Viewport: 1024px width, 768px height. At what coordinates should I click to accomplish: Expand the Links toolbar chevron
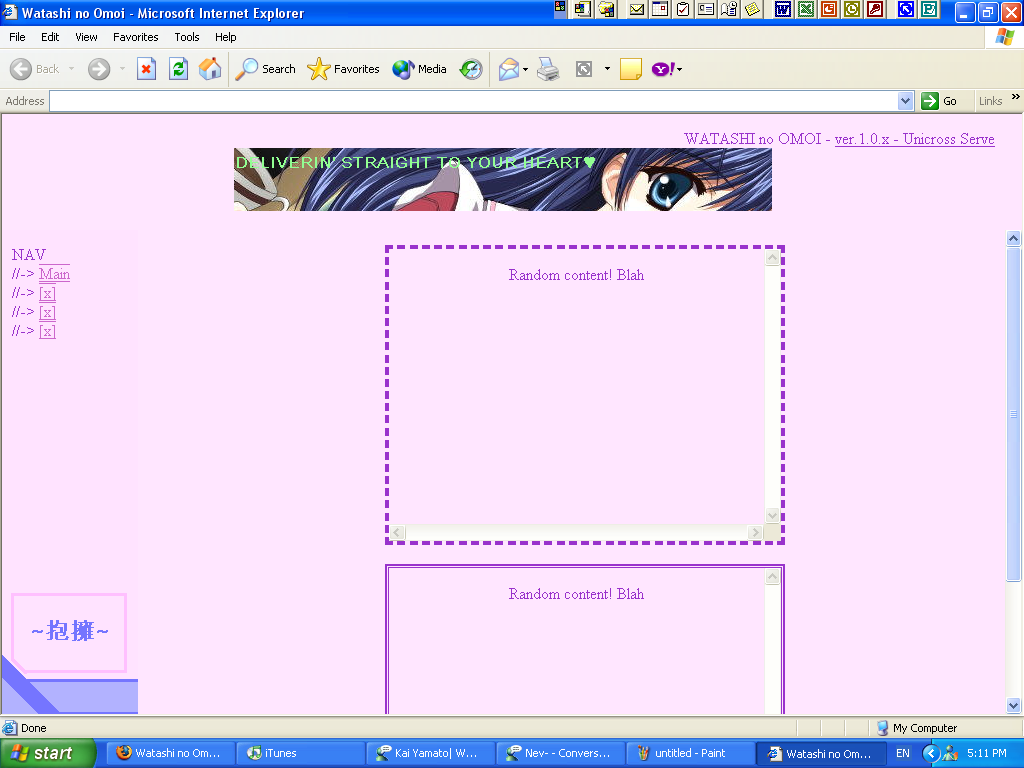[1016, 97]
